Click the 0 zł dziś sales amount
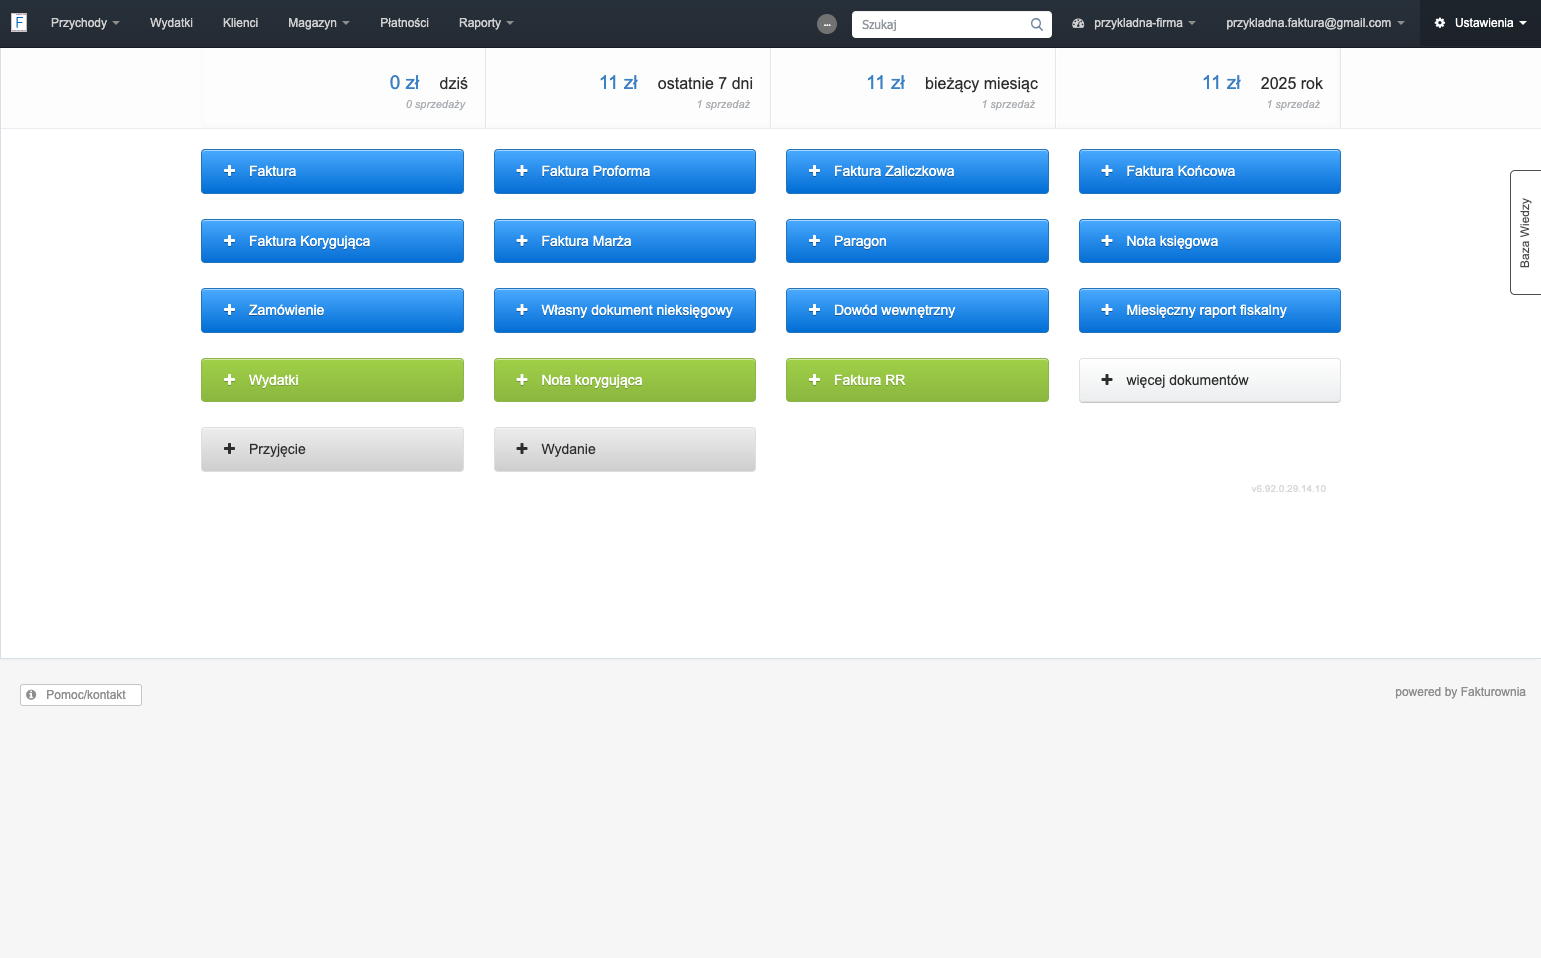This screenshot has width=1541, height=958. (405, 83)
